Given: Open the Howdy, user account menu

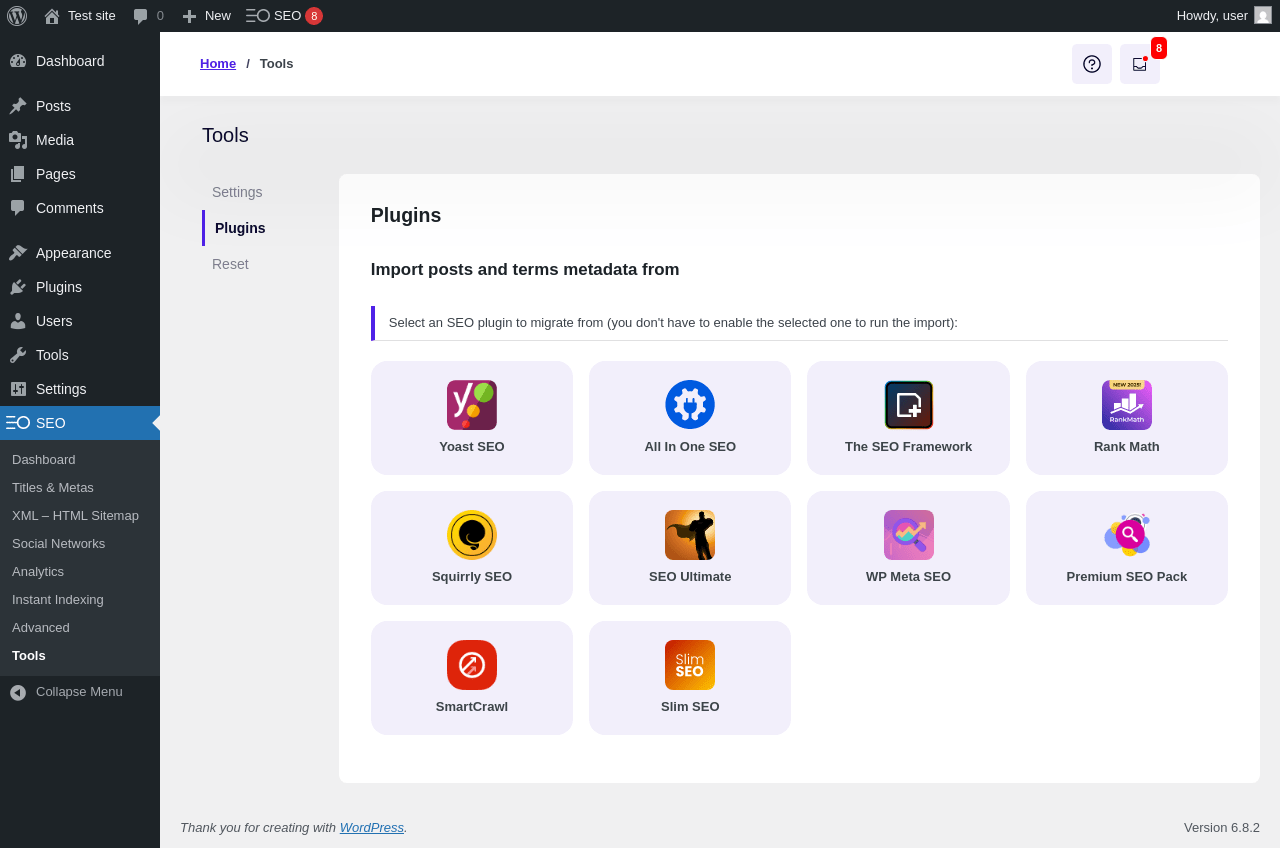Looking at the screenshot, I should [x=1224, y=16].
